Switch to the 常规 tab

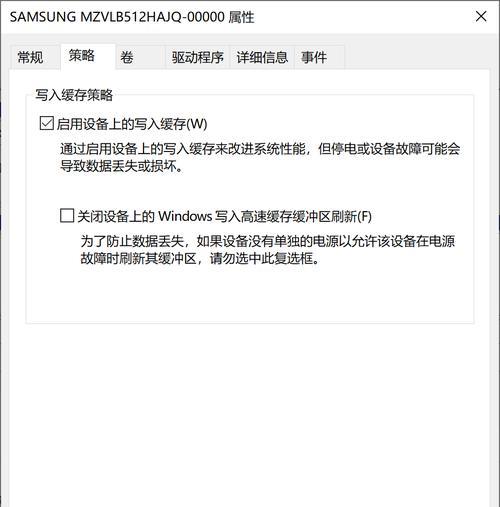(30, 57)
